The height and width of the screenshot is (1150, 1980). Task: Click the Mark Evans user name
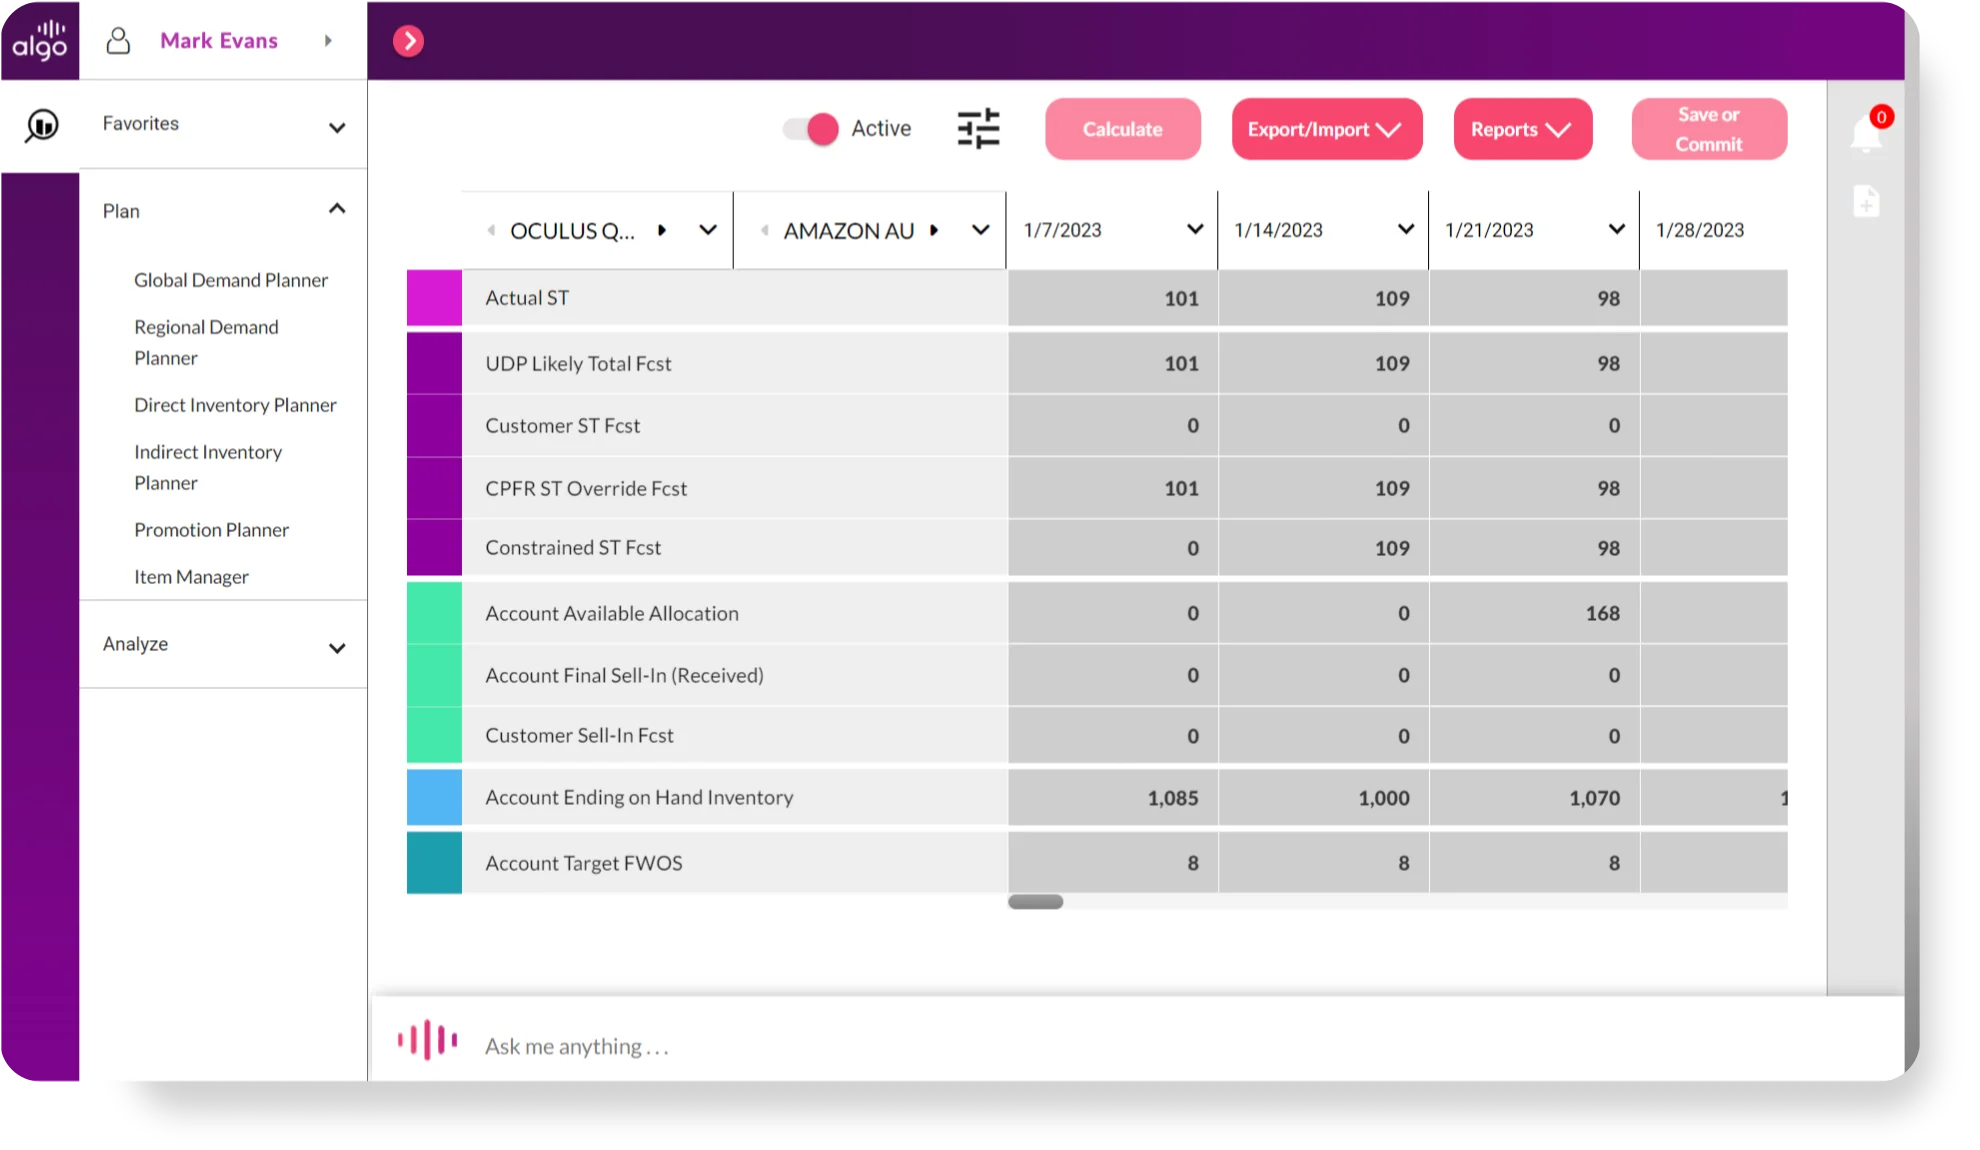point(219,41)
